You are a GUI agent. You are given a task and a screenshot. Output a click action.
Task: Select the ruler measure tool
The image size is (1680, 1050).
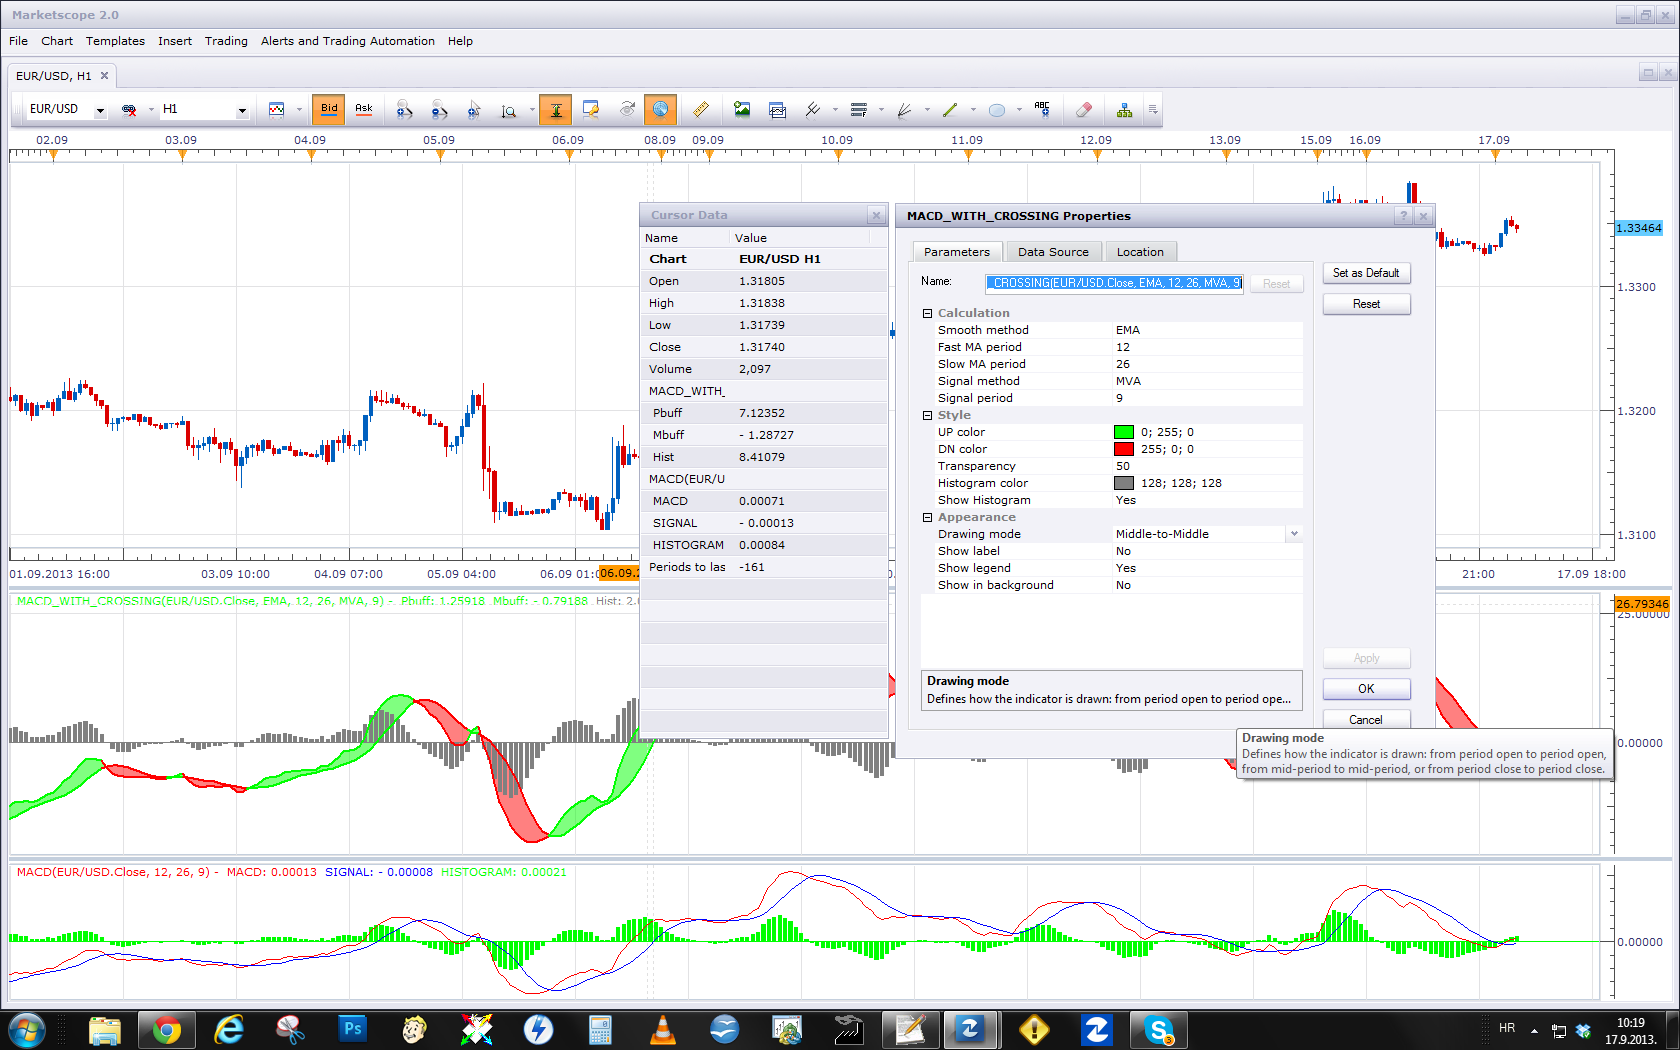(x=701, y=109)
